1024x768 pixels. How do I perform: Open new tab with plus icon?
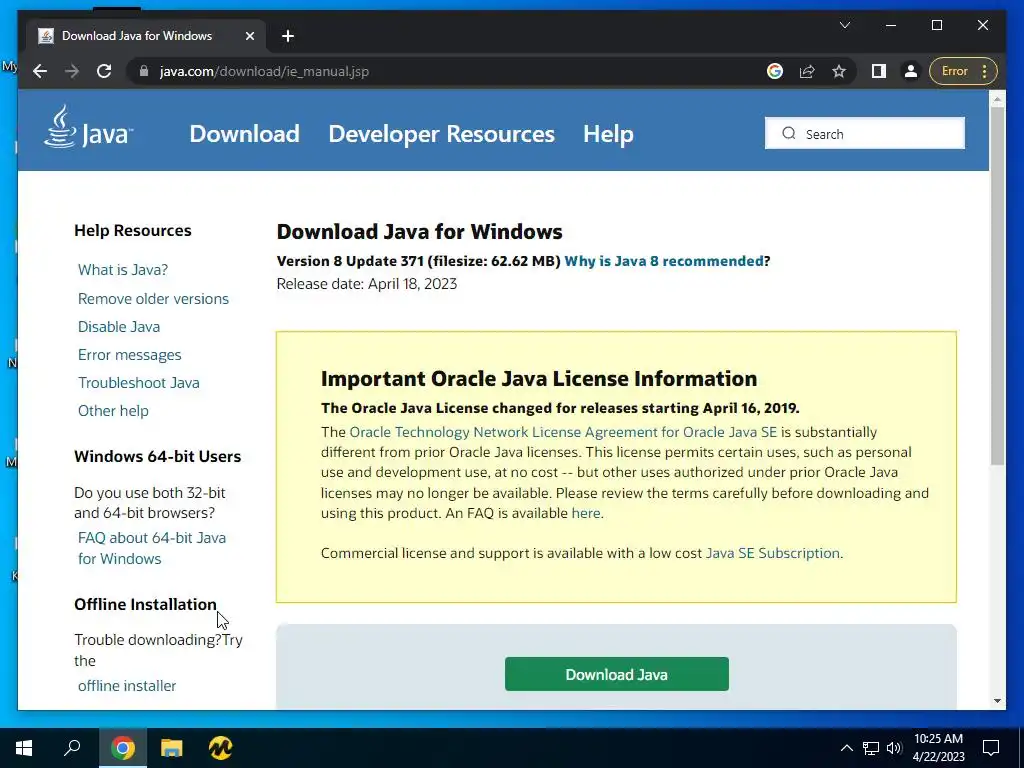(288, 36)
